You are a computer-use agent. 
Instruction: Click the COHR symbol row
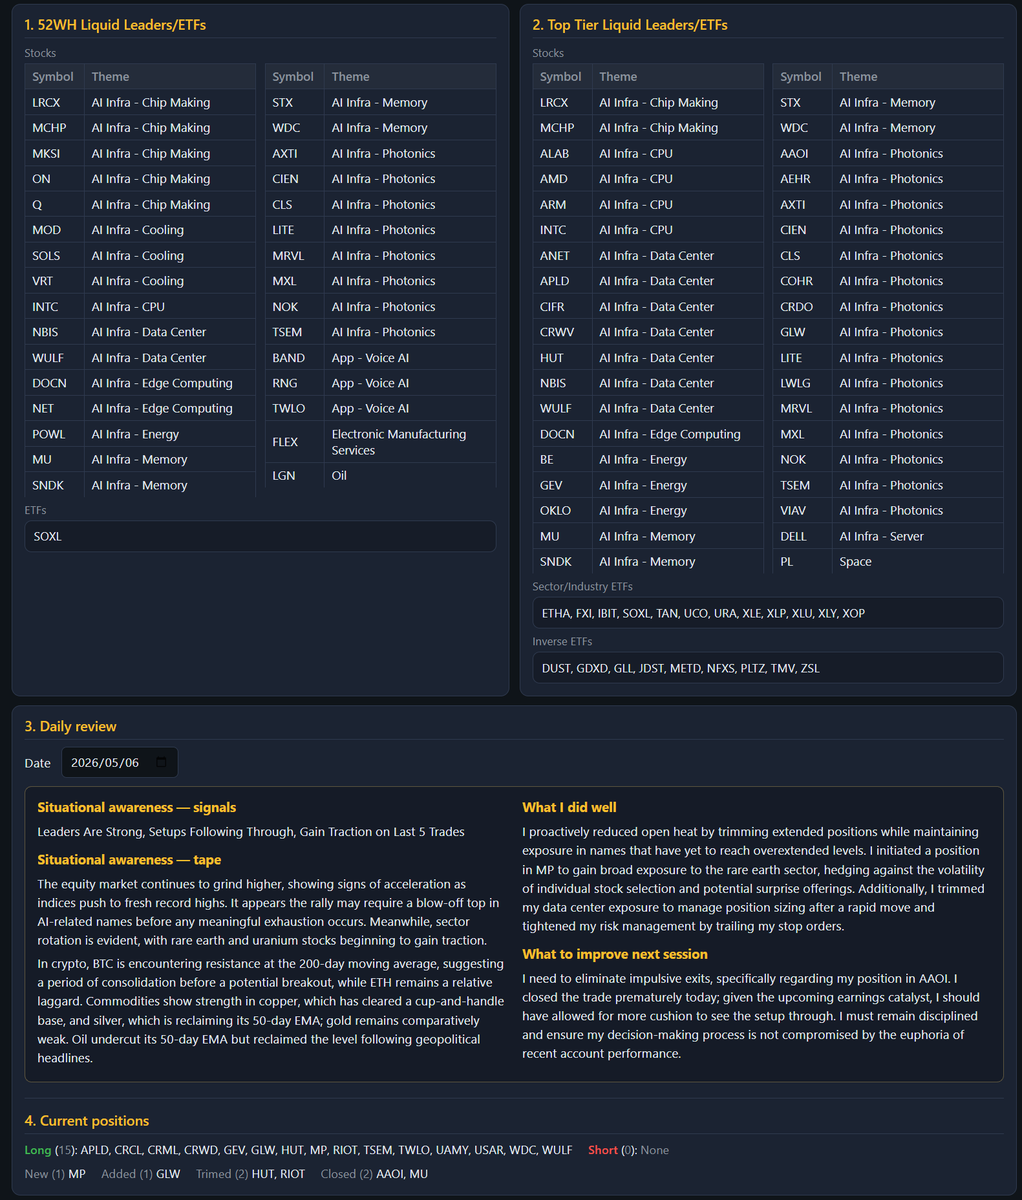point(888,281)
